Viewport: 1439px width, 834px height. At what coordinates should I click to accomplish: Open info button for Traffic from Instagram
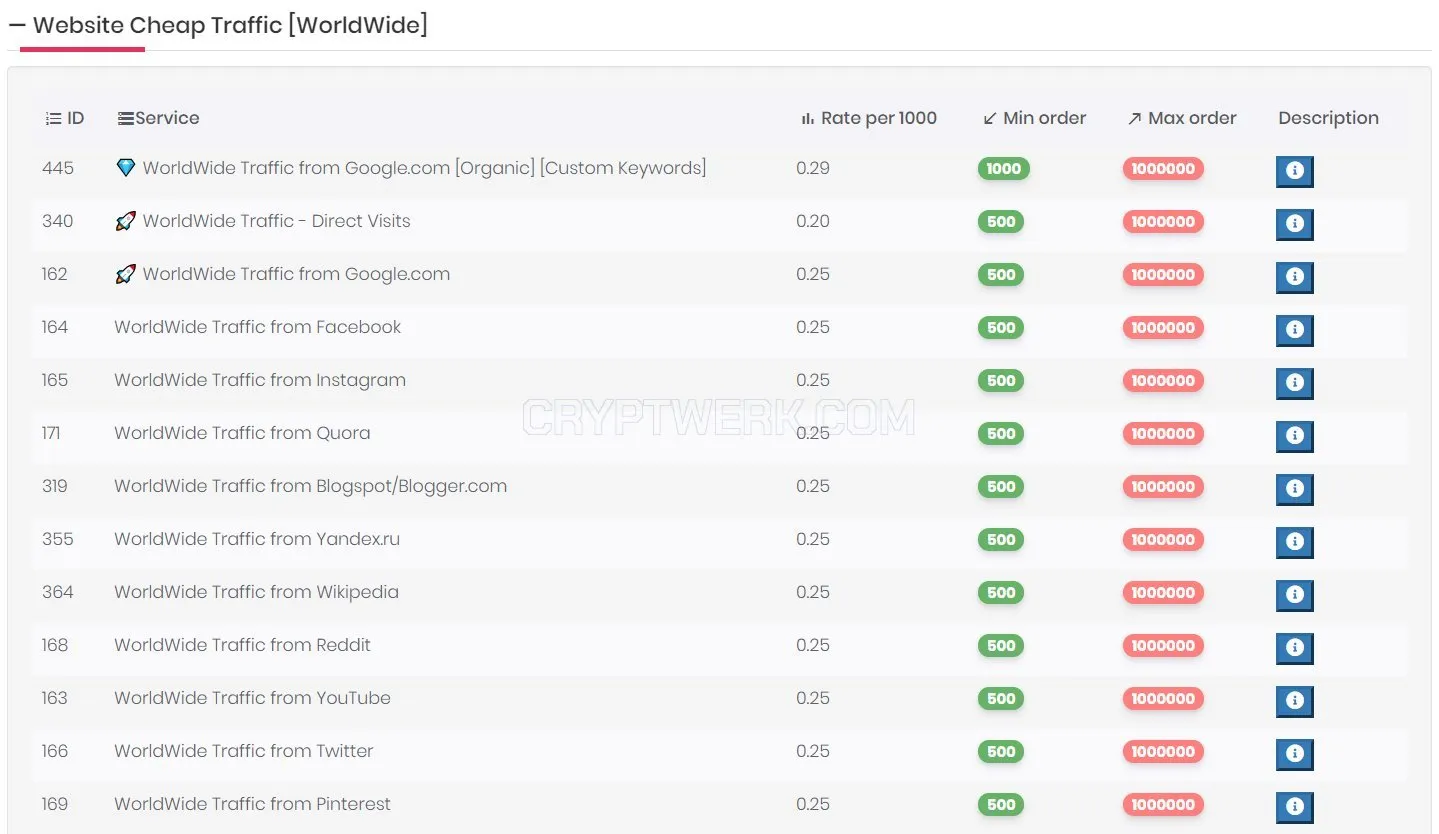(x=1295, y=383)
